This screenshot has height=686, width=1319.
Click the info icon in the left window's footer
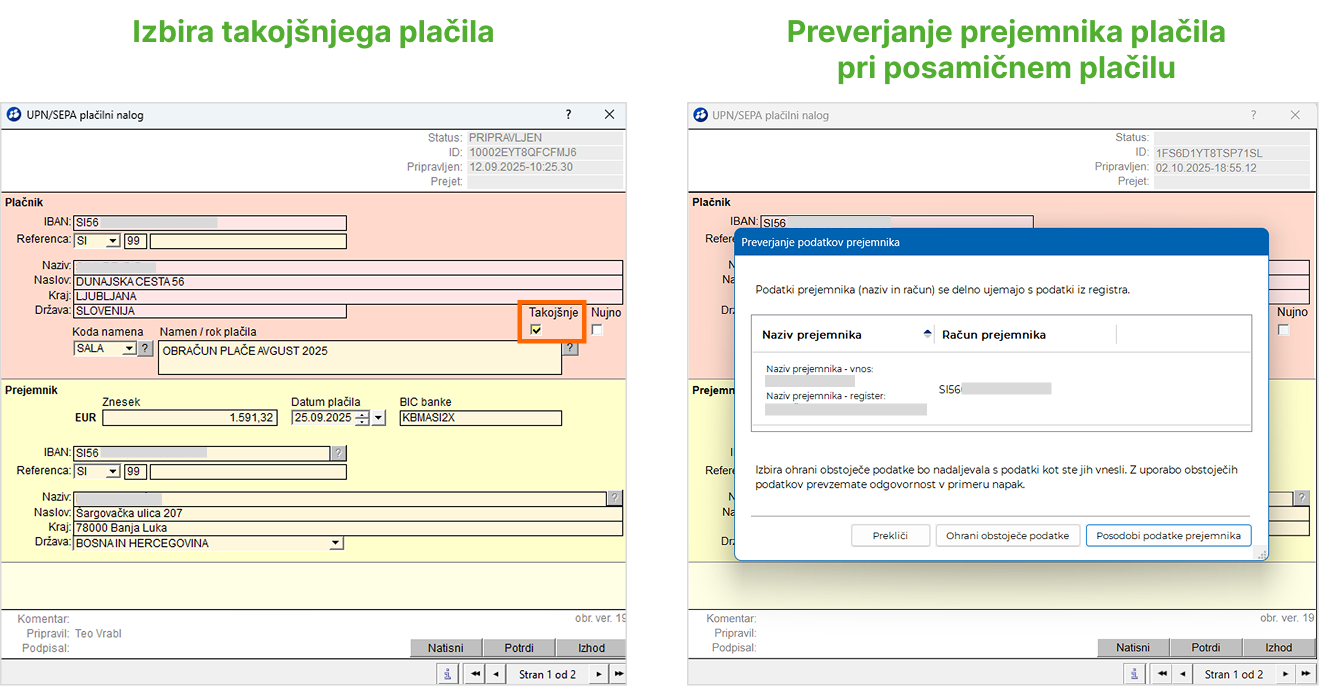click(x=448, y=674)
